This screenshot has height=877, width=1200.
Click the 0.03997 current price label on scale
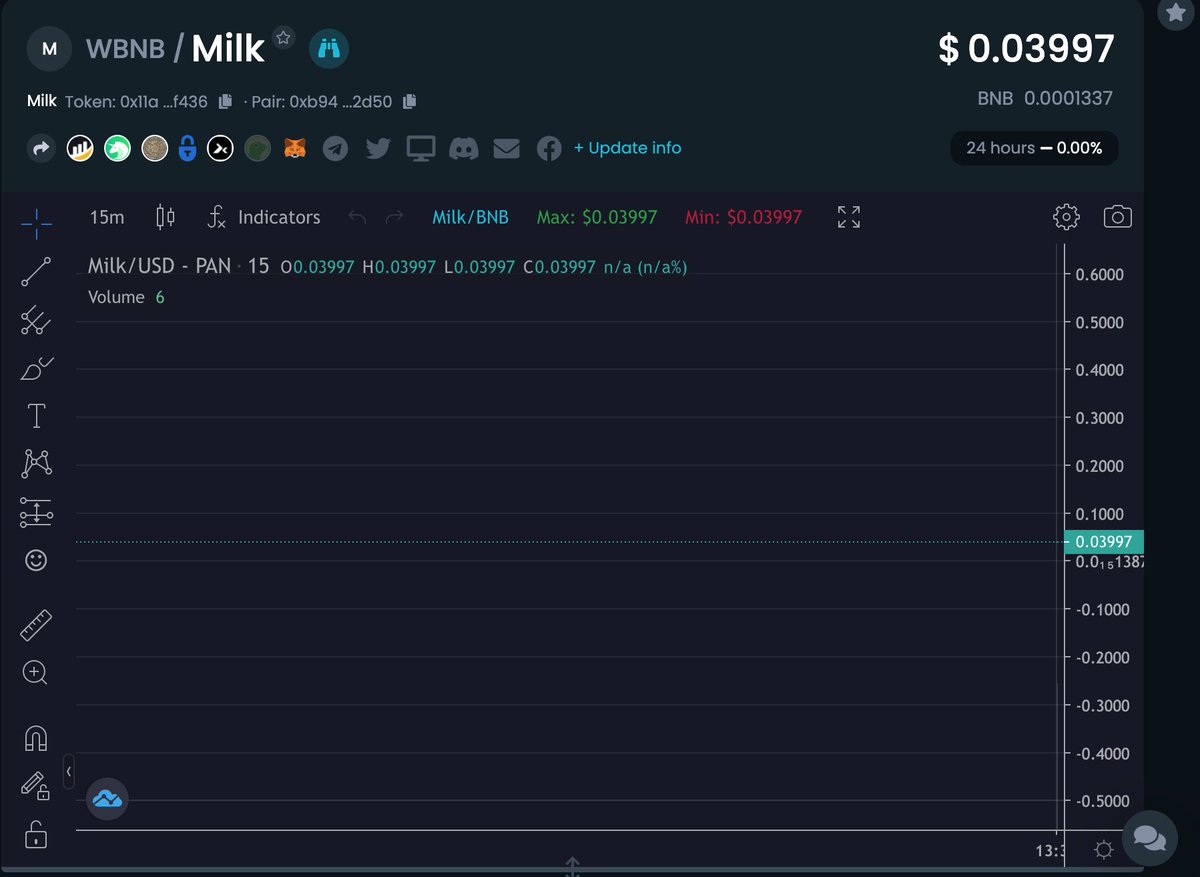(x=1103, y=542)
